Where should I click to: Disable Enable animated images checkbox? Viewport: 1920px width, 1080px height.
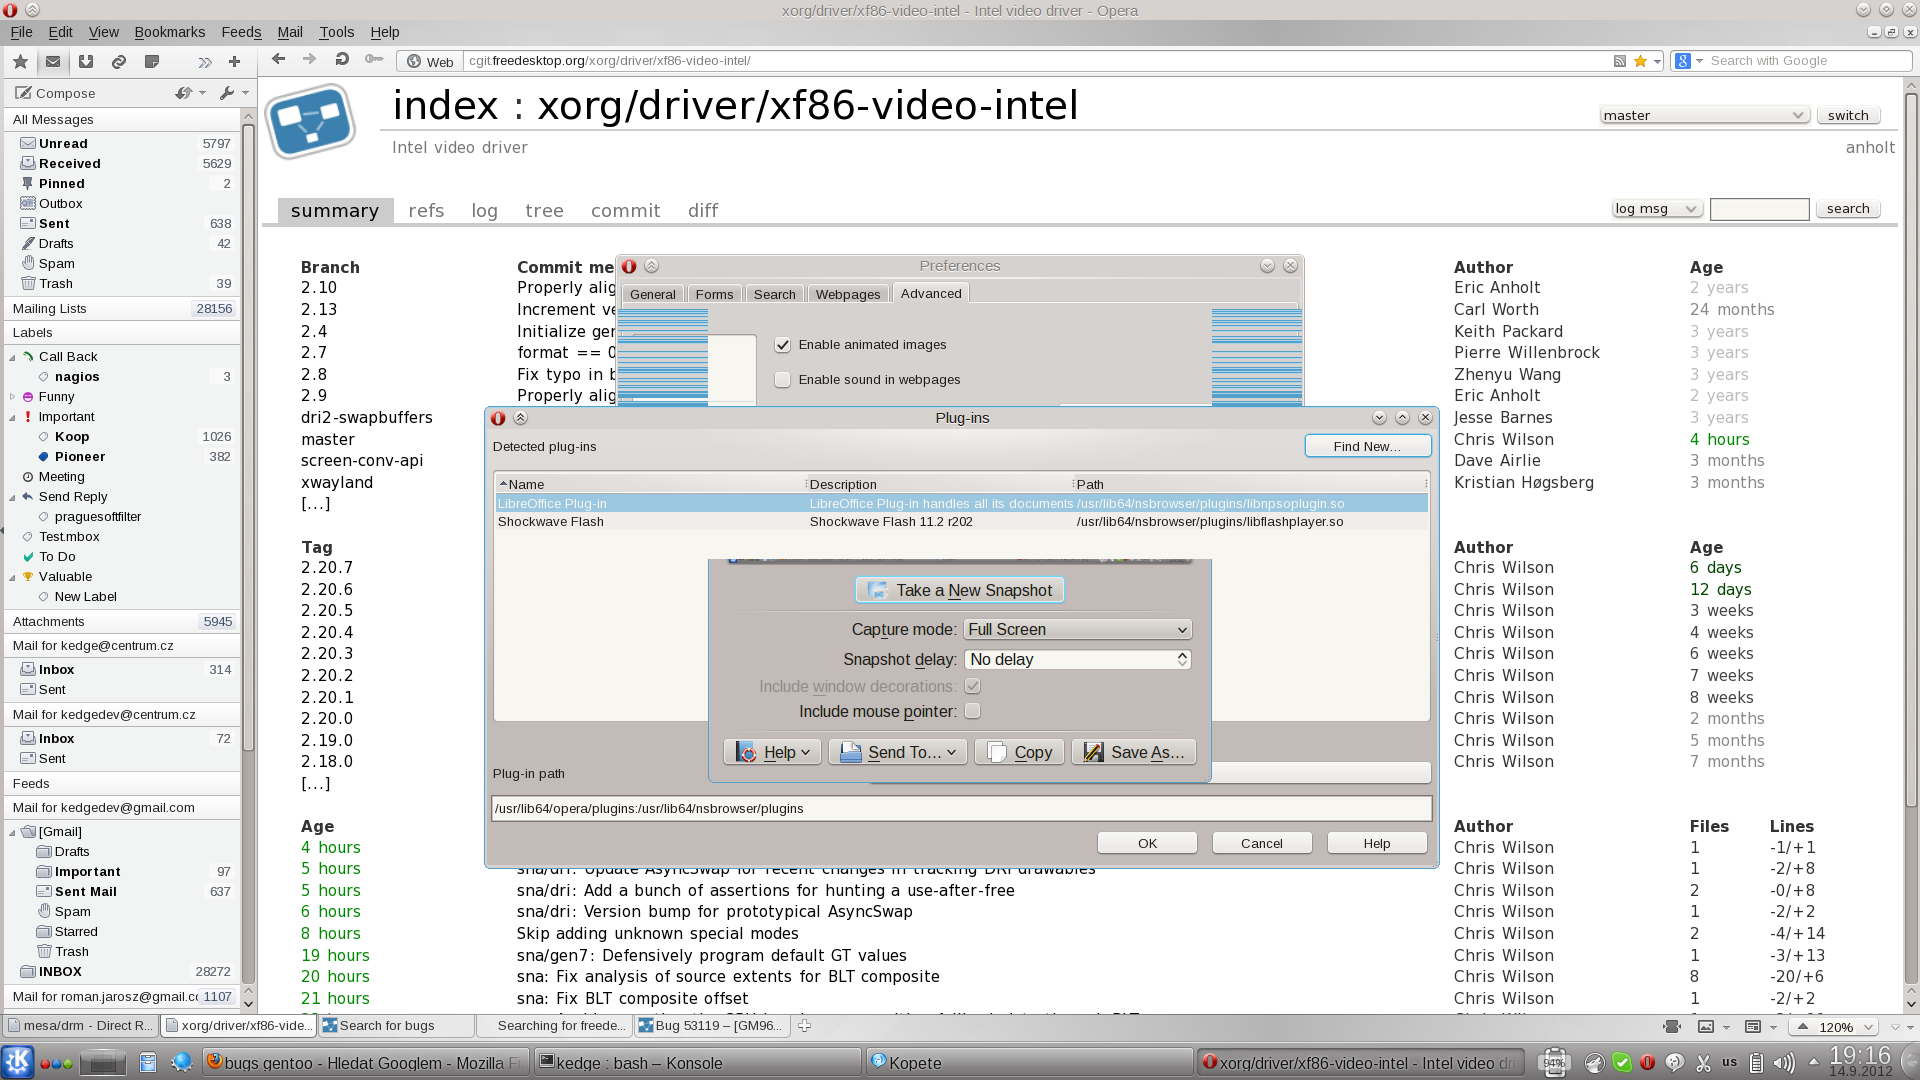783,345
